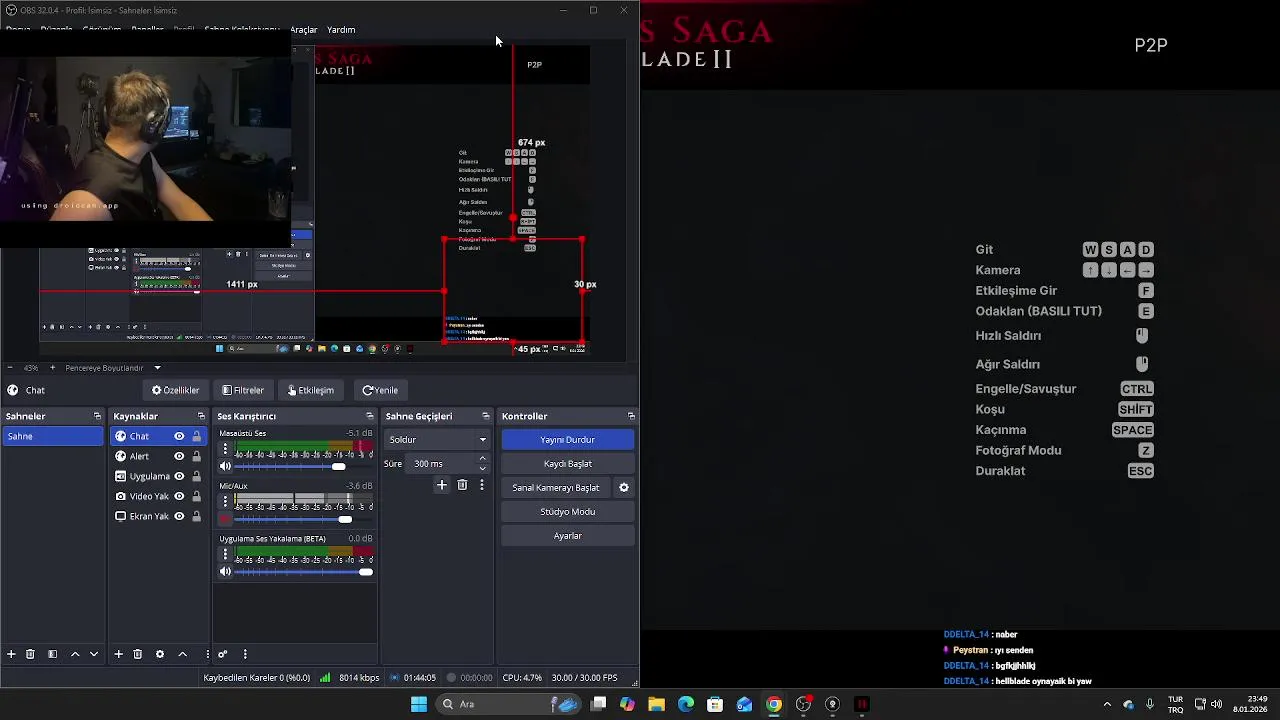The width and height of the screenshot is (1280, 720).
Task: Move scene down arrow in Sahneler panel
Action: (94, 654)
